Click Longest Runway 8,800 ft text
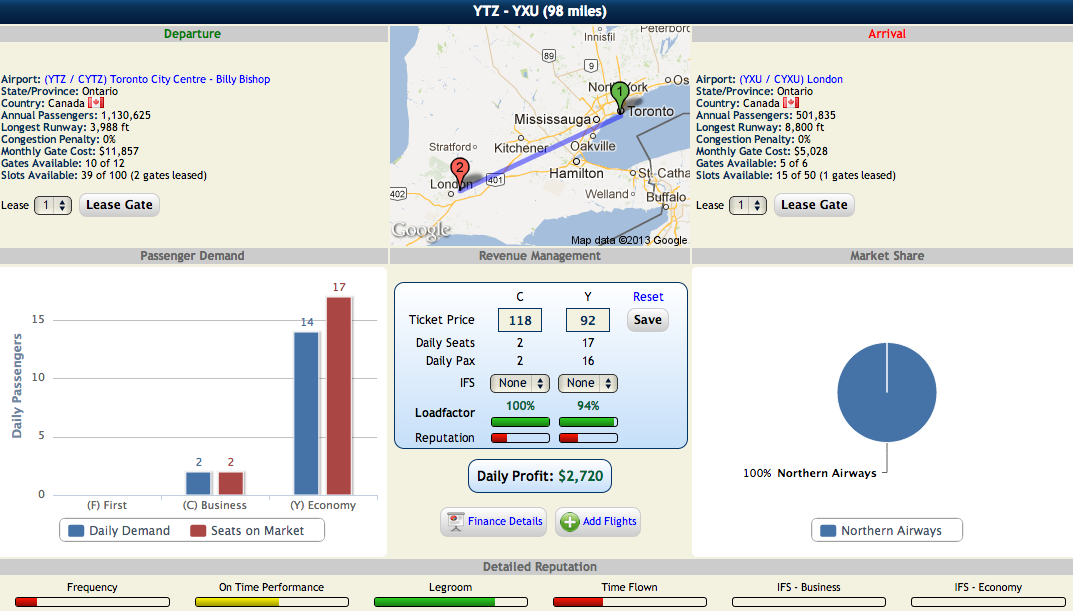 [x=760, y=127]
